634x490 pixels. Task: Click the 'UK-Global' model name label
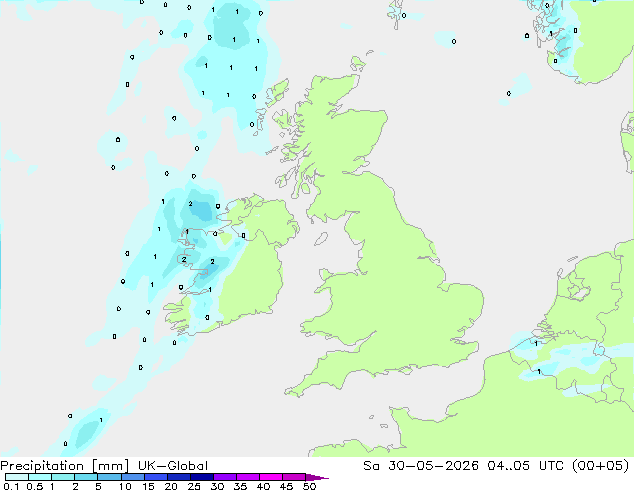pos(173,466)
